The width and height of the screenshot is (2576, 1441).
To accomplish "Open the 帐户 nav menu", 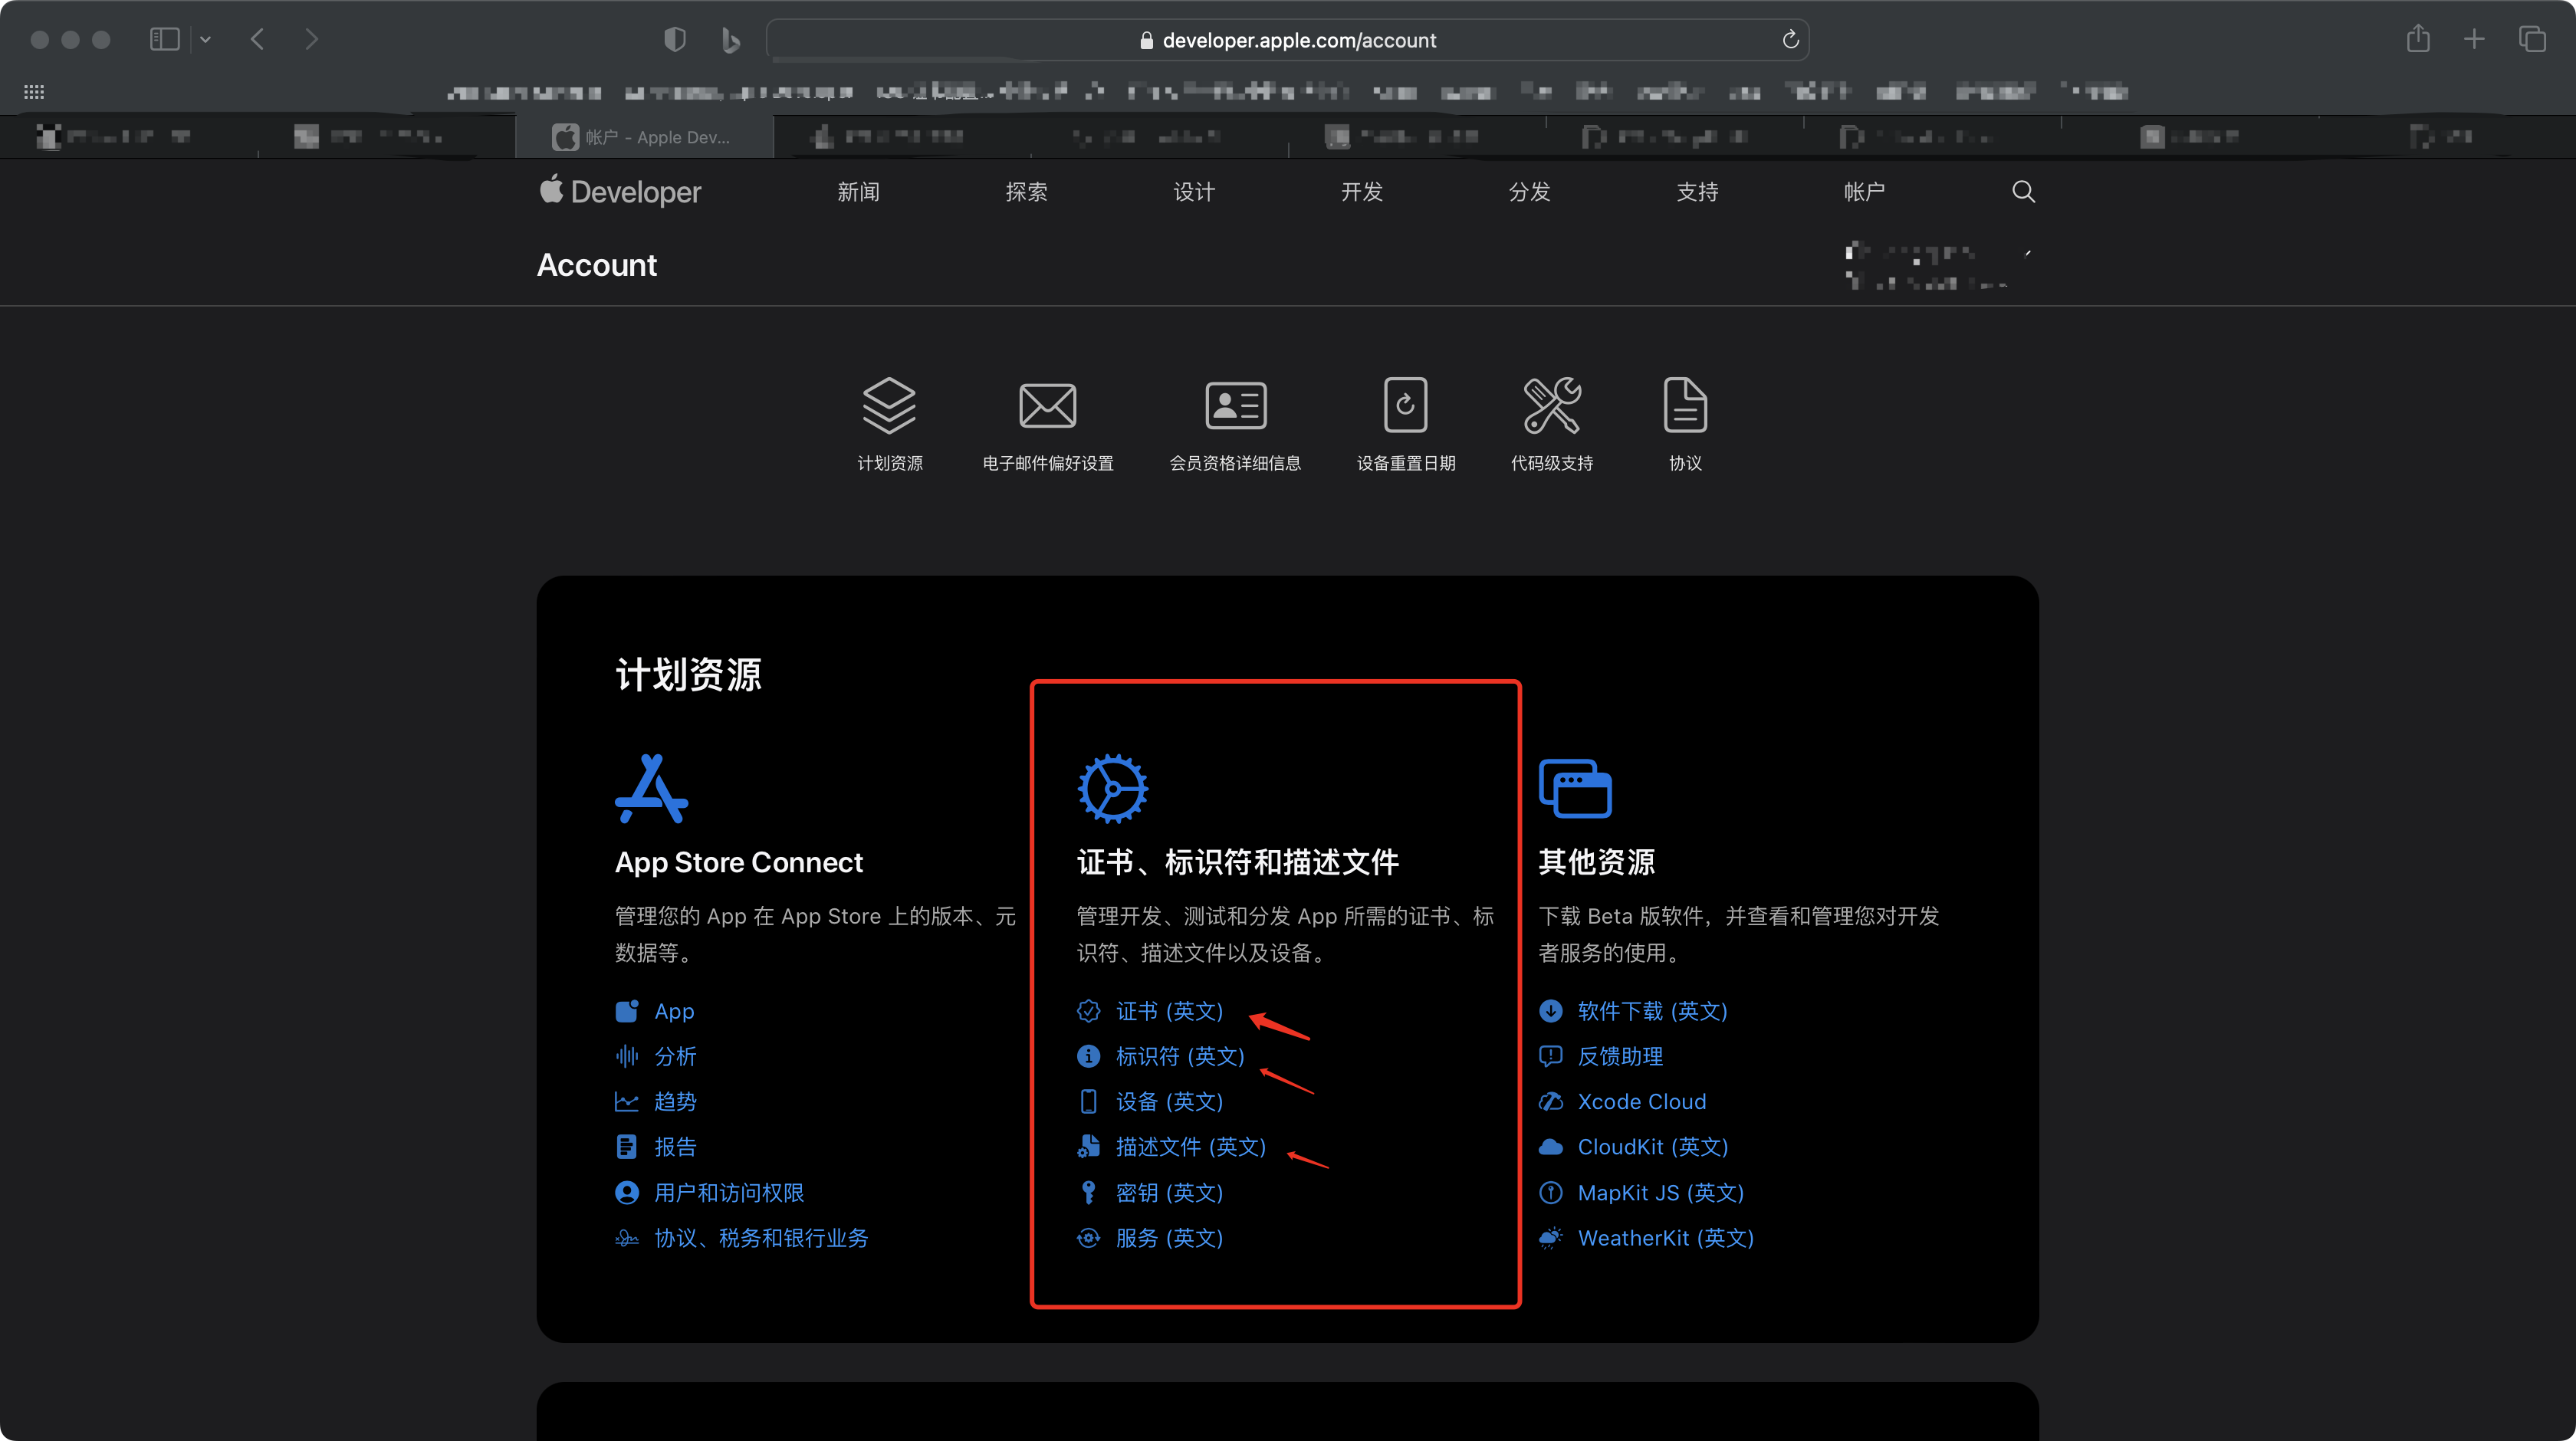I will (x=1864, y=191).
